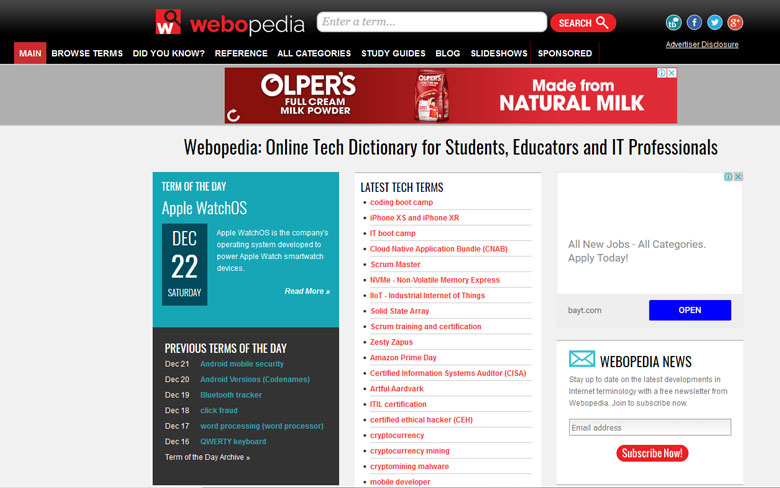The height and width of the screenshot is (488, 780).
Task: Open the Facebook social icon
Action: (694, 22)
